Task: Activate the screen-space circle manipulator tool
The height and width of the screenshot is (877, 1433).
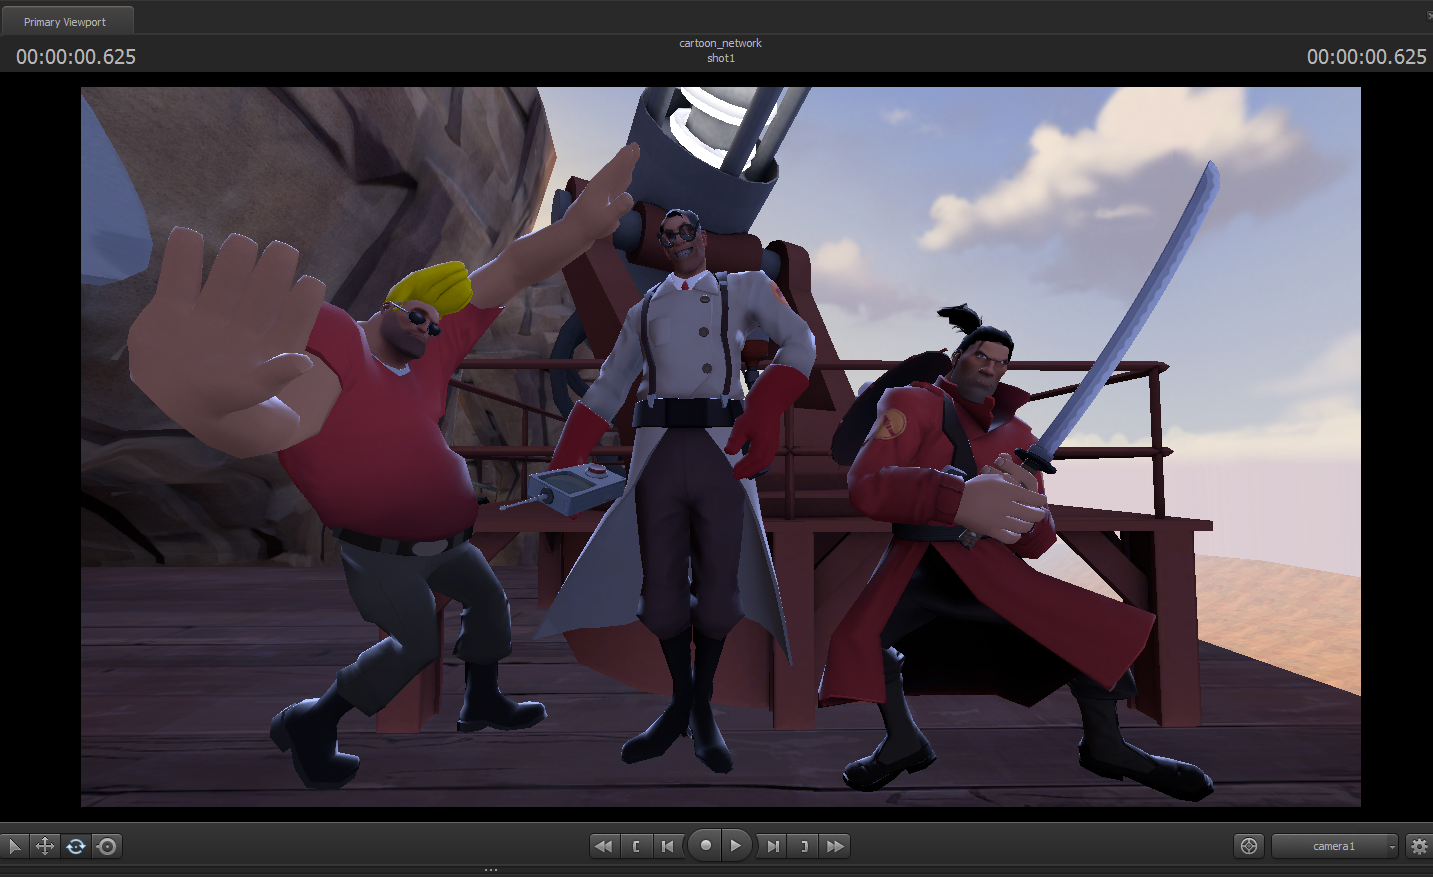Action: 107,846
